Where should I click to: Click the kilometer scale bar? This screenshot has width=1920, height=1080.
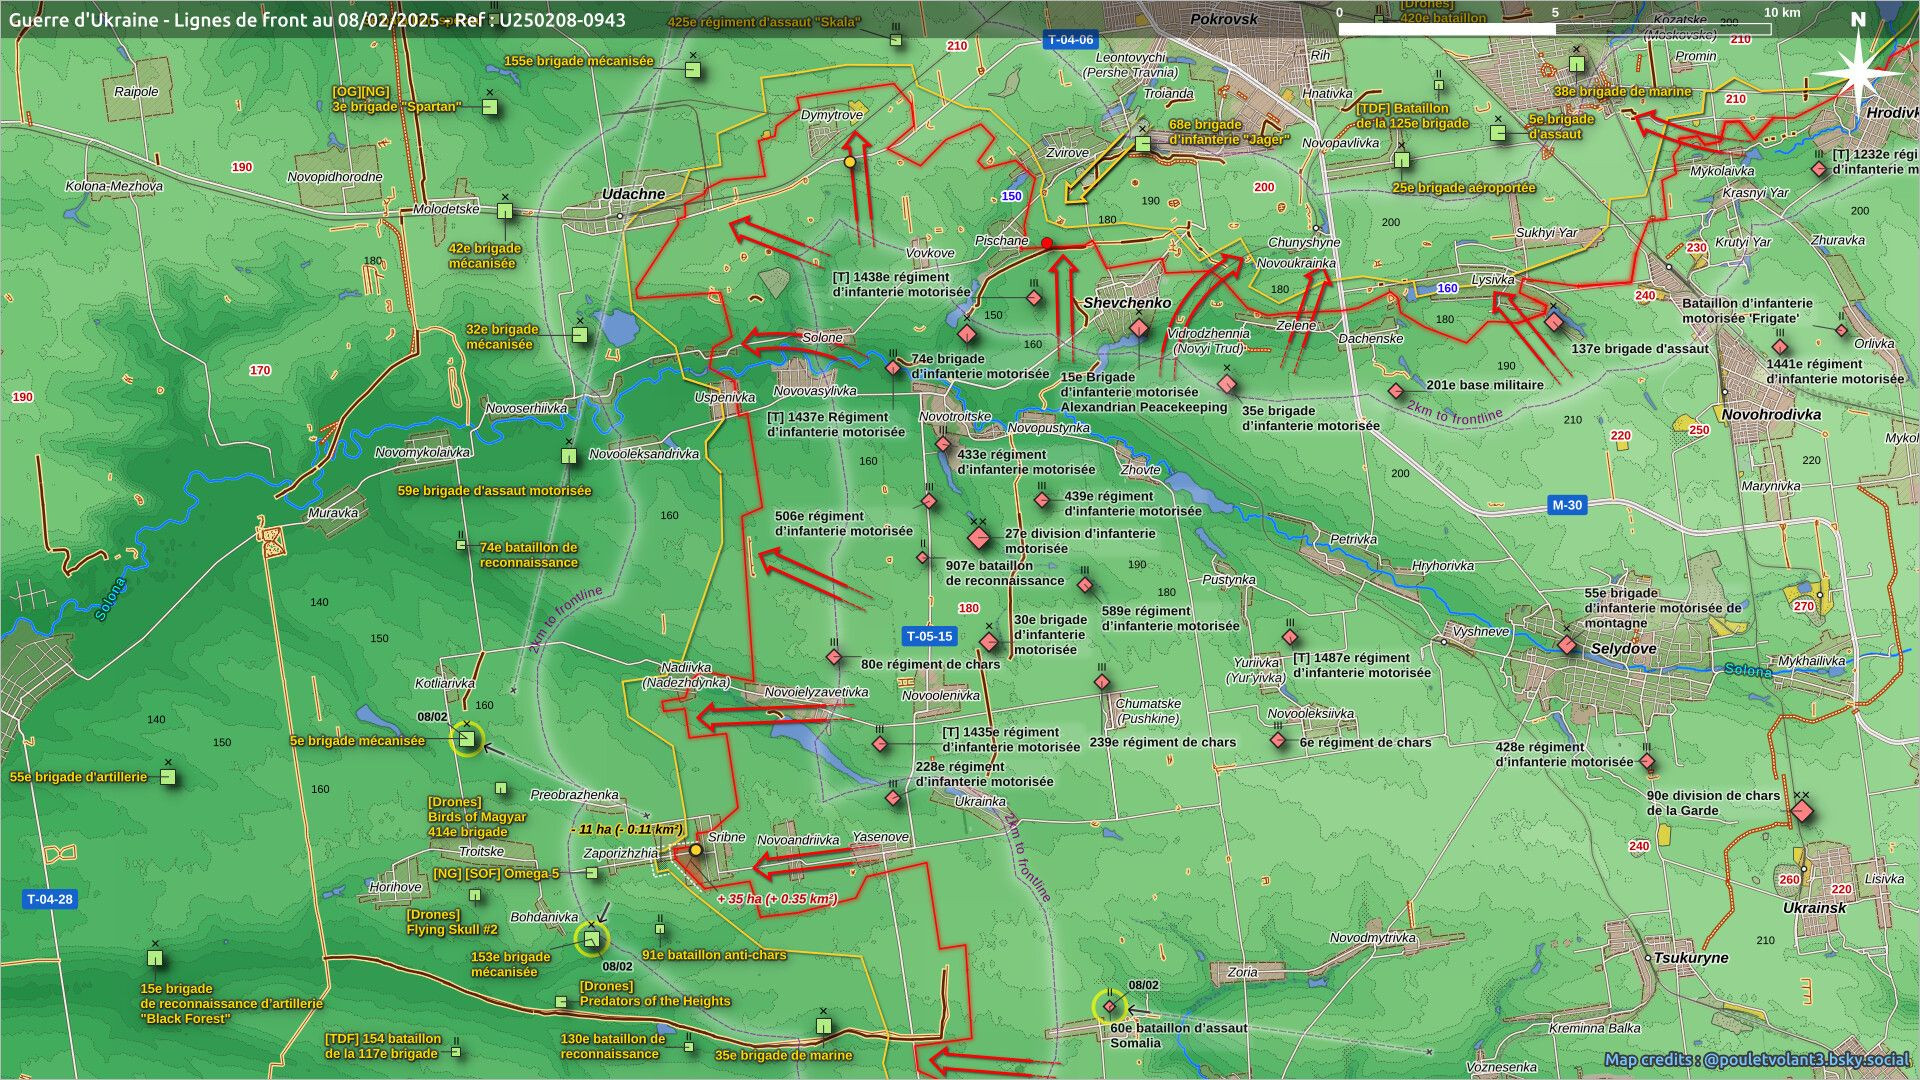click(x=1555, y=29)
